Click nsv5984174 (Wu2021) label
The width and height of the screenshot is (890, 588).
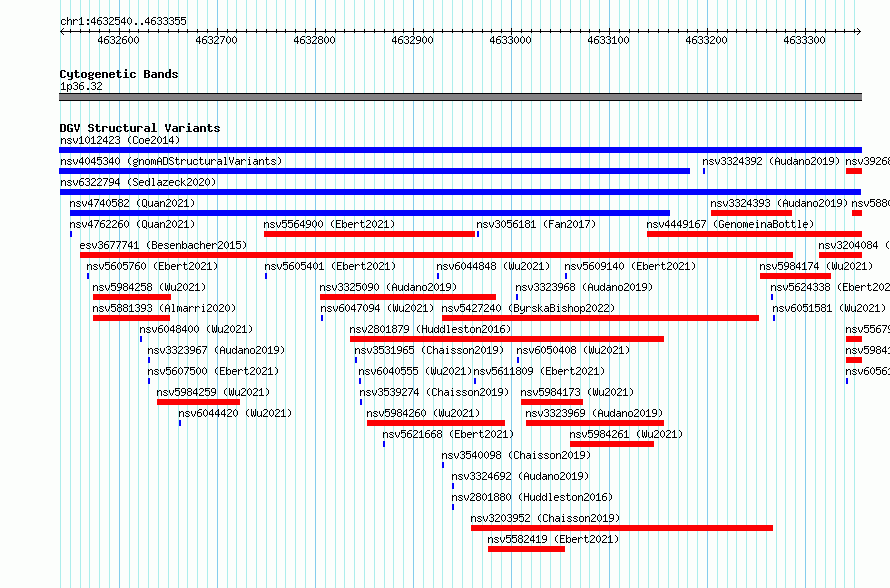[816, 266]
